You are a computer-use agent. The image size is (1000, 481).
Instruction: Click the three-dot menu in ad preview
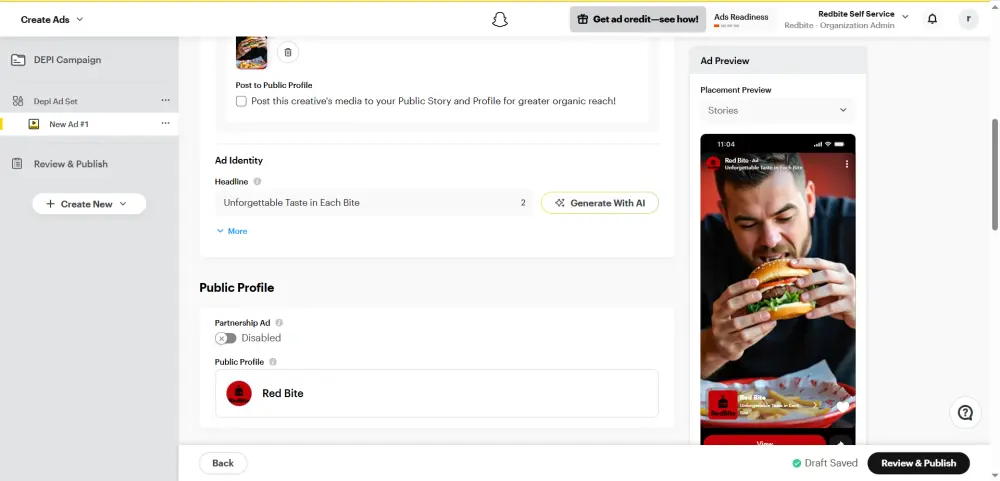point(847,164)
